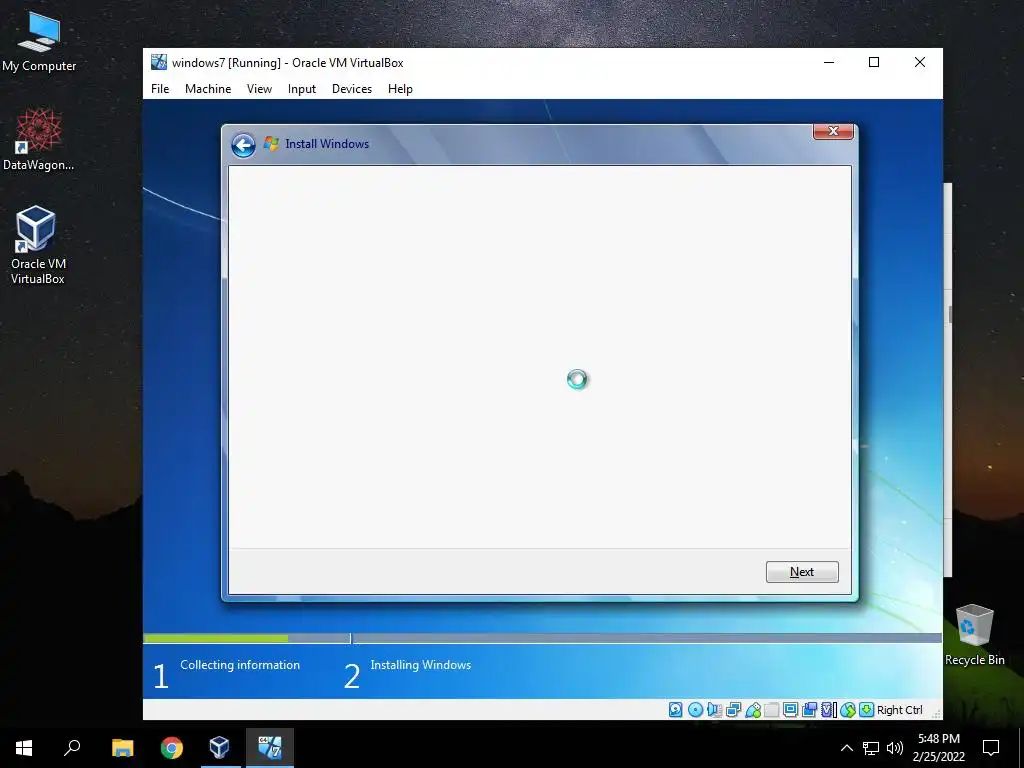Image resolution: width=1024 pixels, height=768 pixels.
Task: Close the Install Windows dialog with red X
Action: point(833,131)
